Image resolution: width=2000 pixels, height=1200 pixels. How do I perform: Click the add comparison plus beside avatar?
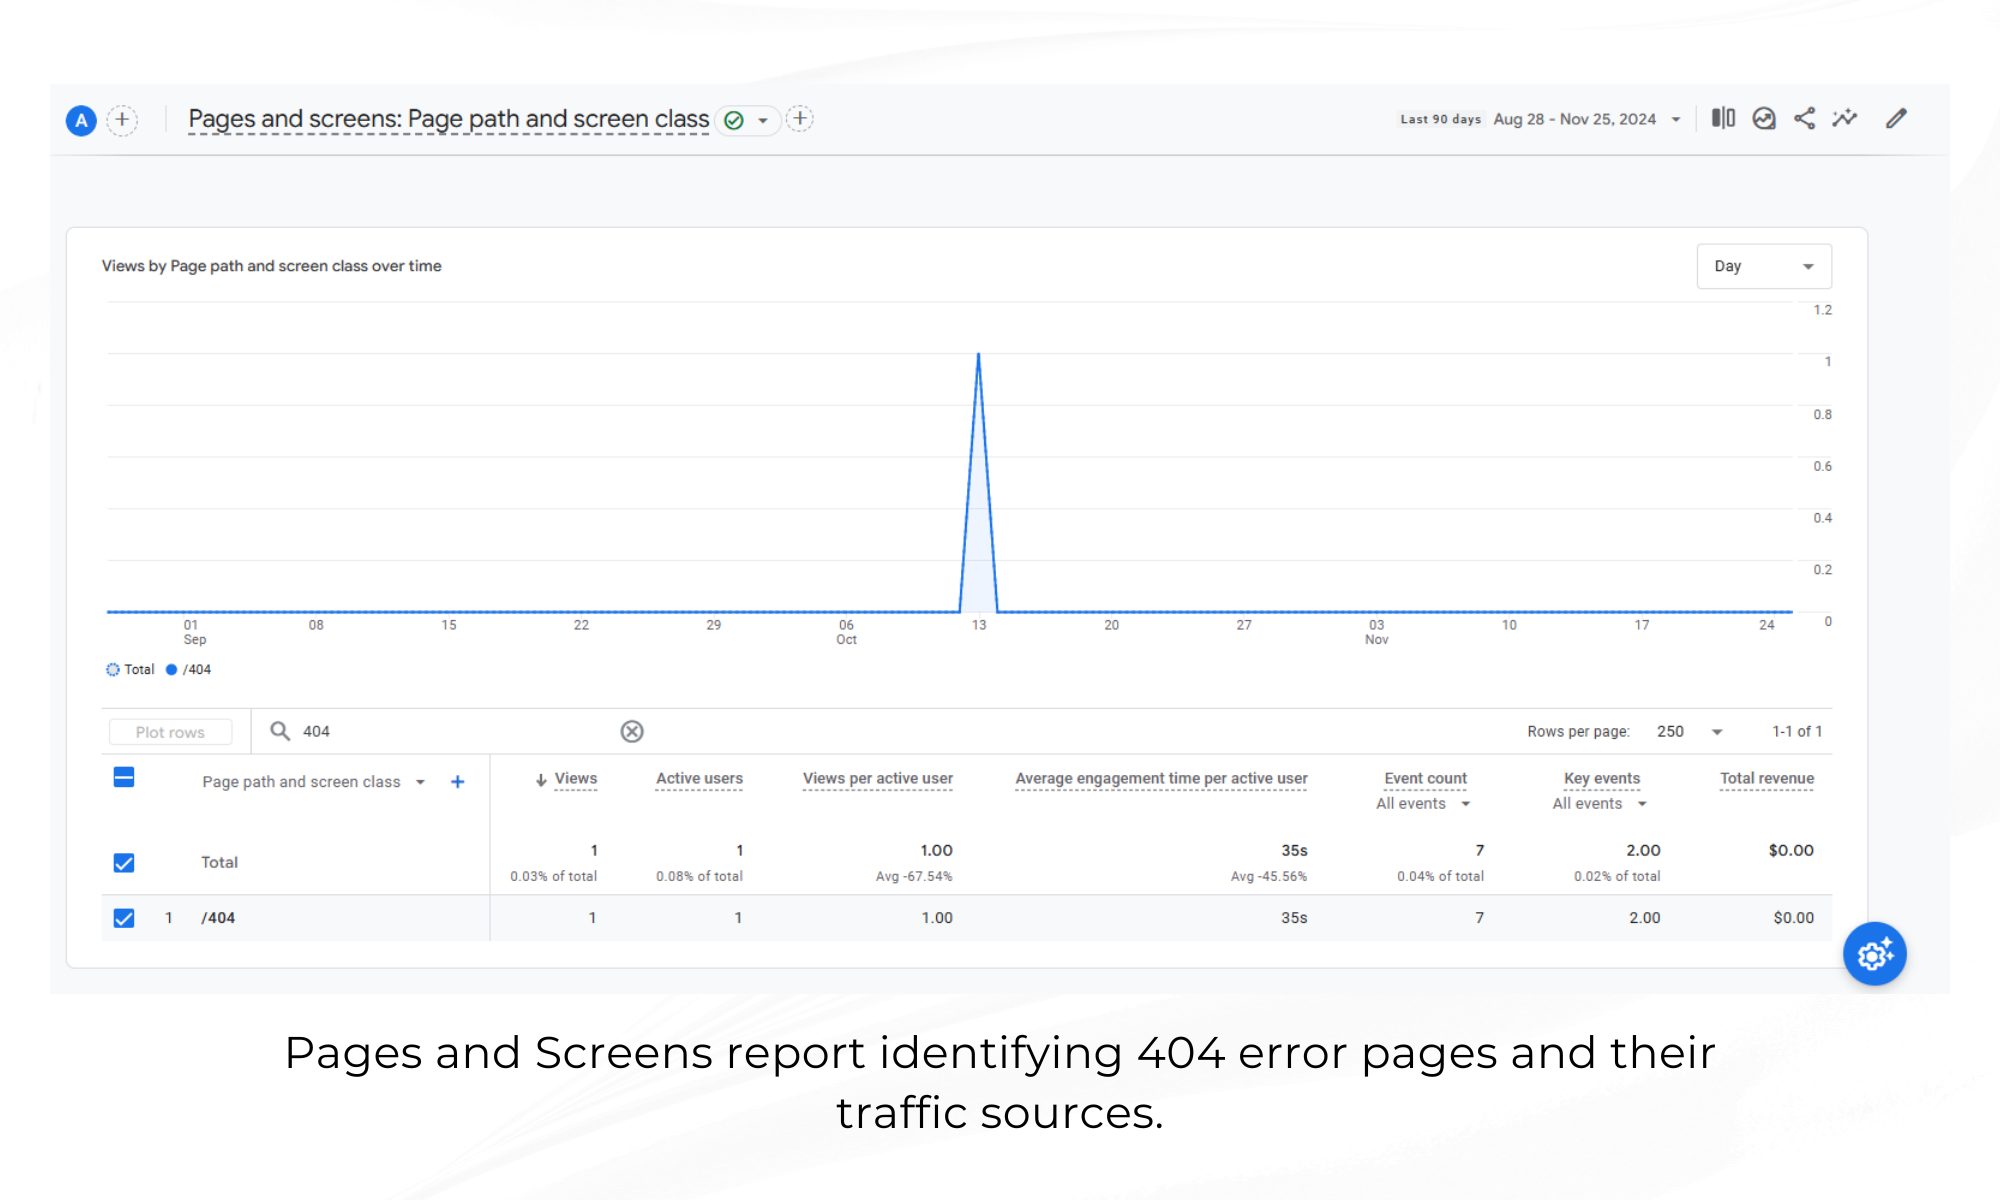point(122,120)
